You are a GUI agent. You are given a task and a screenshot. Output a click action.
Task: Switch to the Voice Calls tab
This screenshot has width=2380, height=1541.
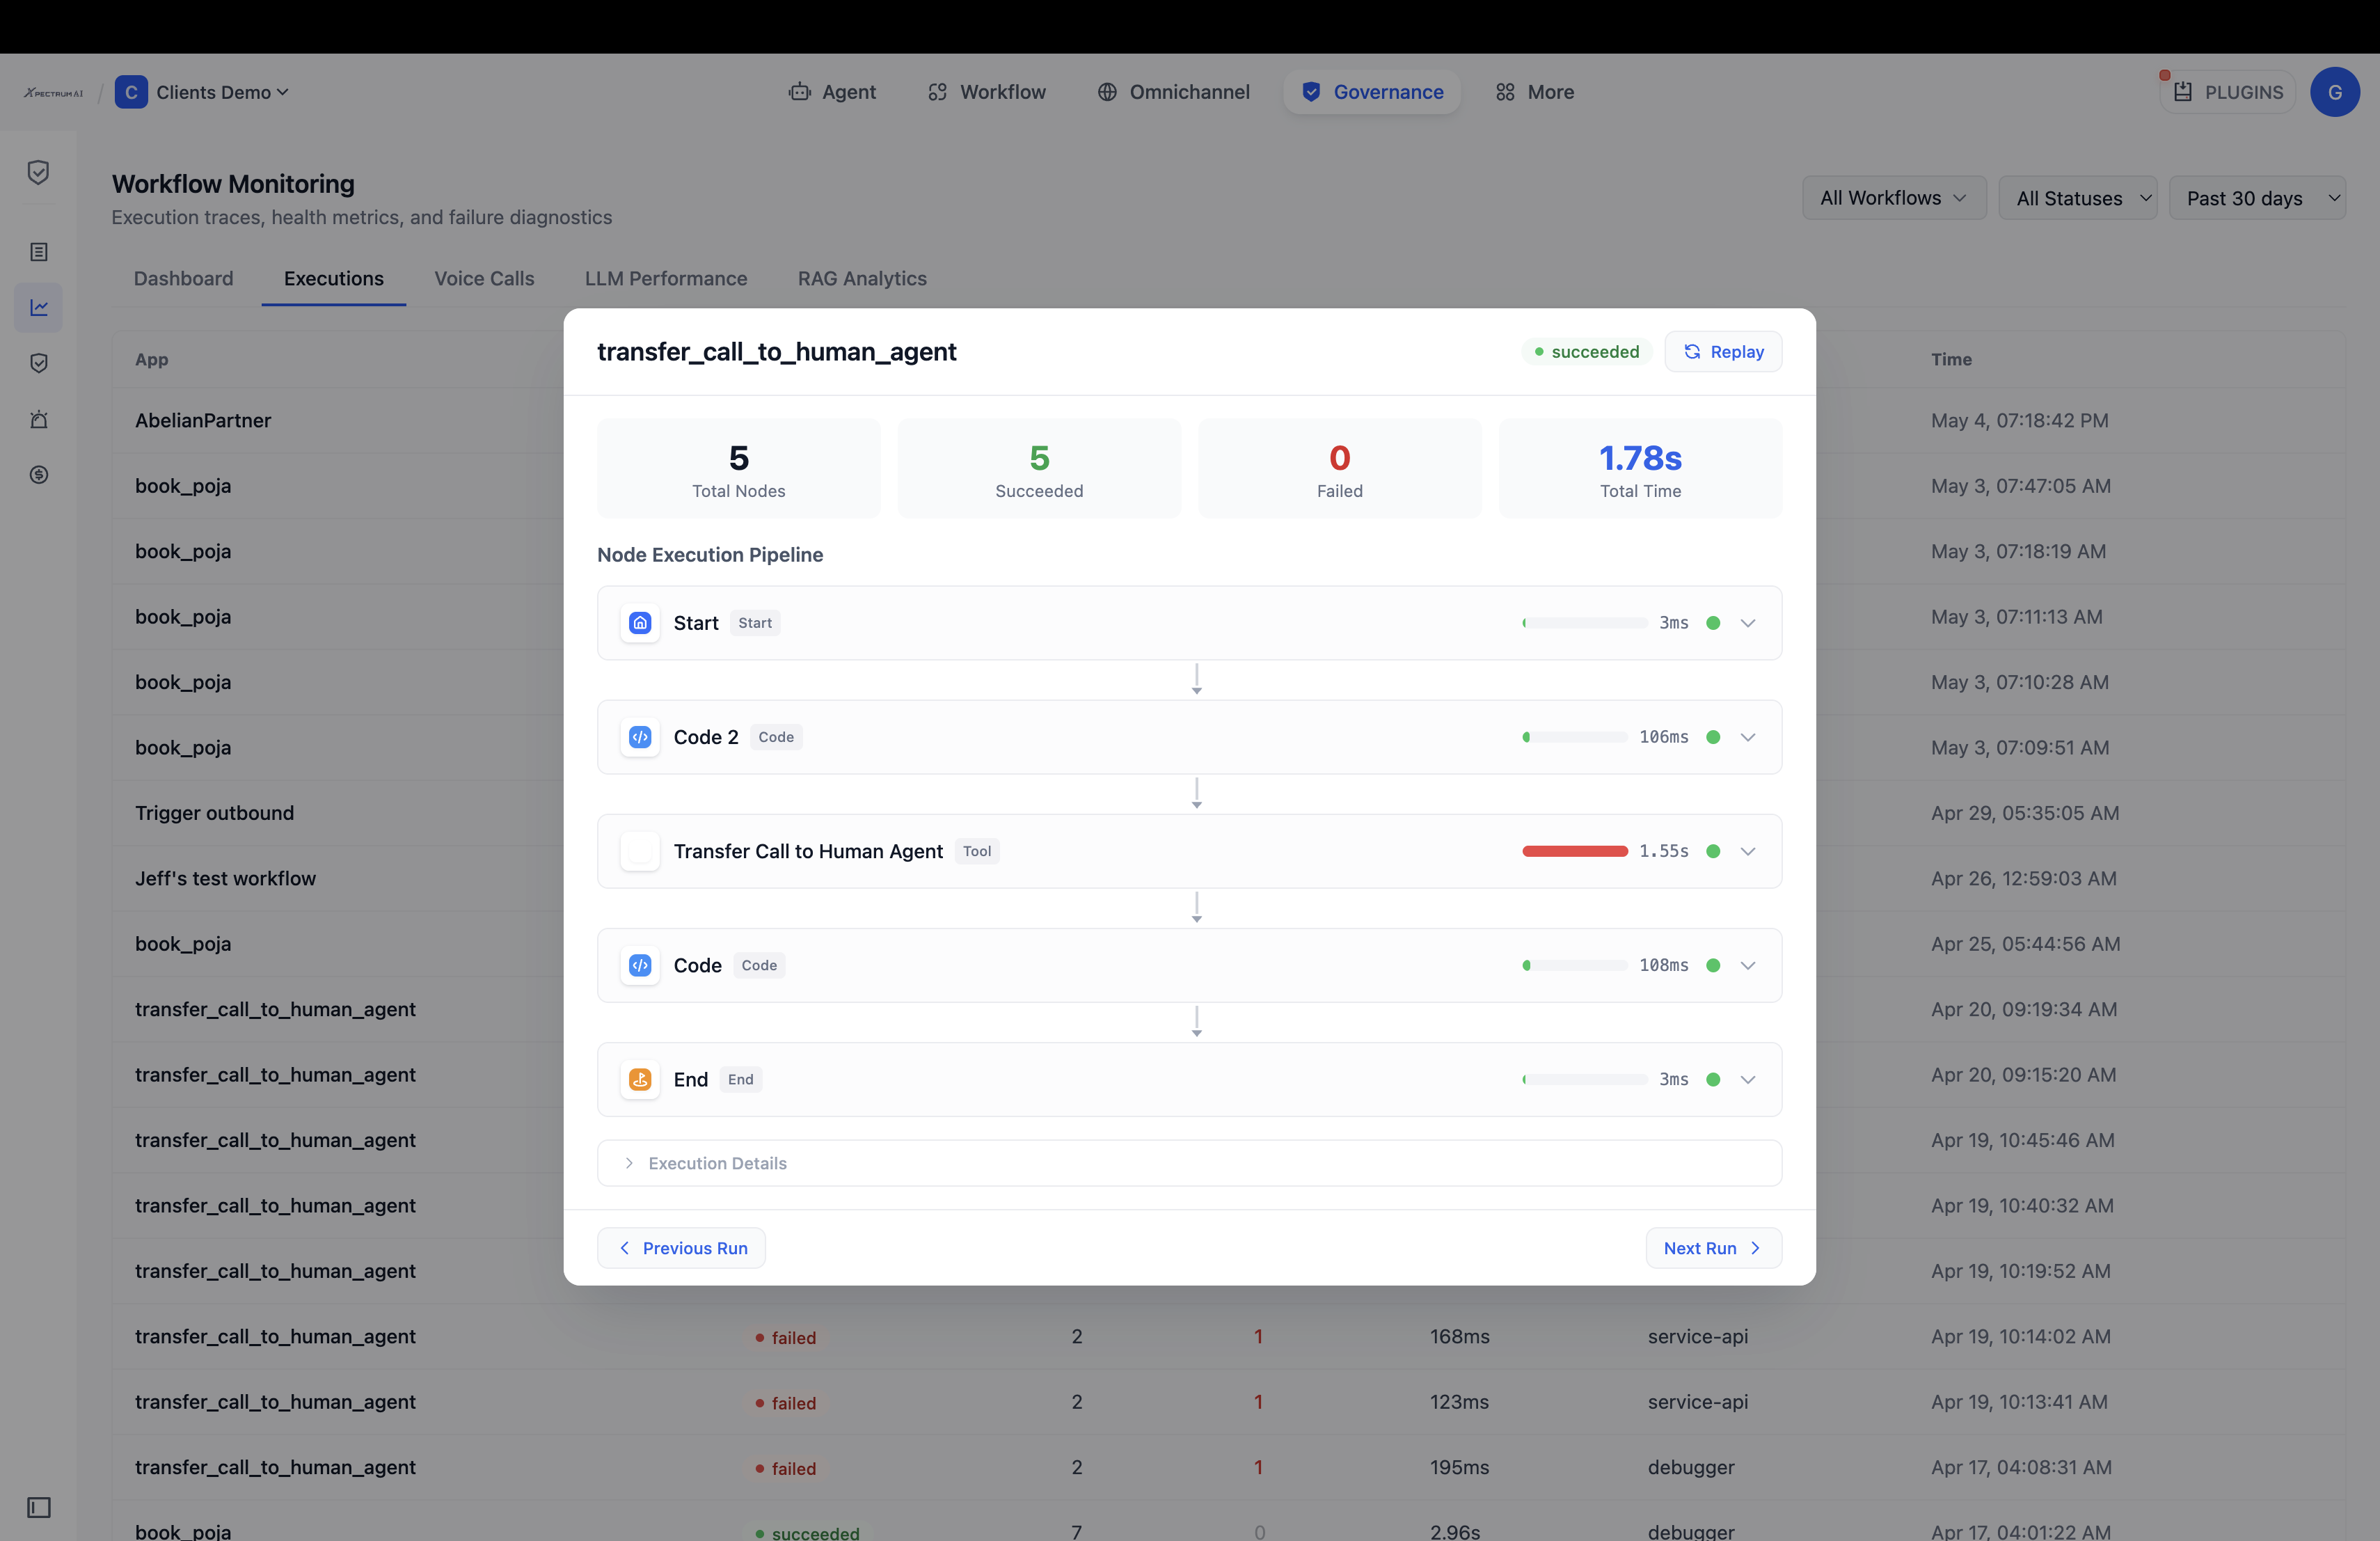click(x=484, y=278)
